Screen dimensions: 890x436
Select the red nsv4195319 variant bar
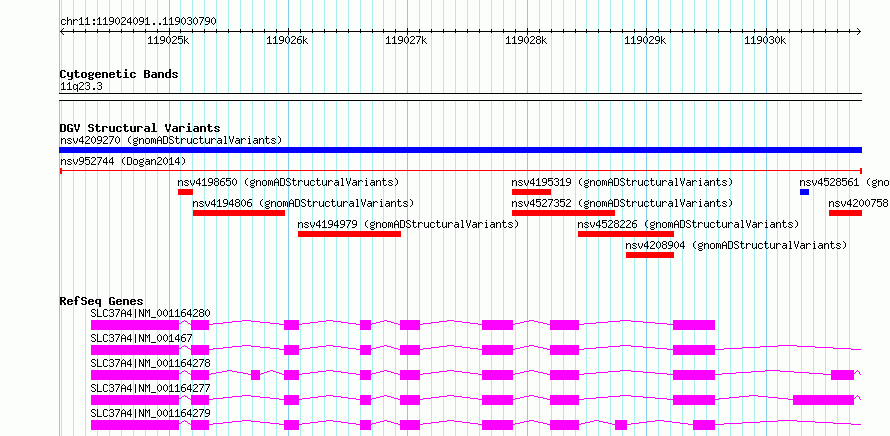pos(531,192)
